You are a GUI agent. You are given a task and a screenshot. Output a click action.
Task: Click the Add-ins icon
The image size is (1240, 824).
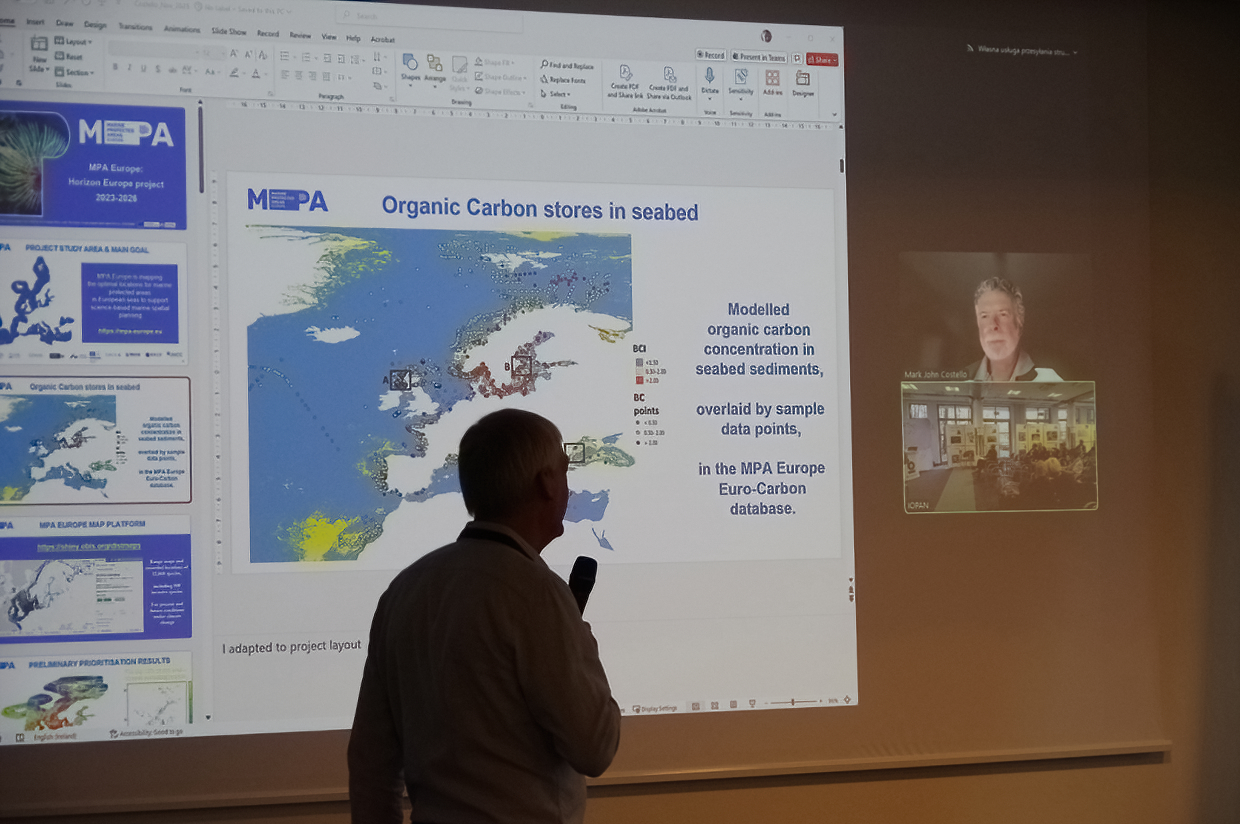pyautogui.click(x=772, y=81)
